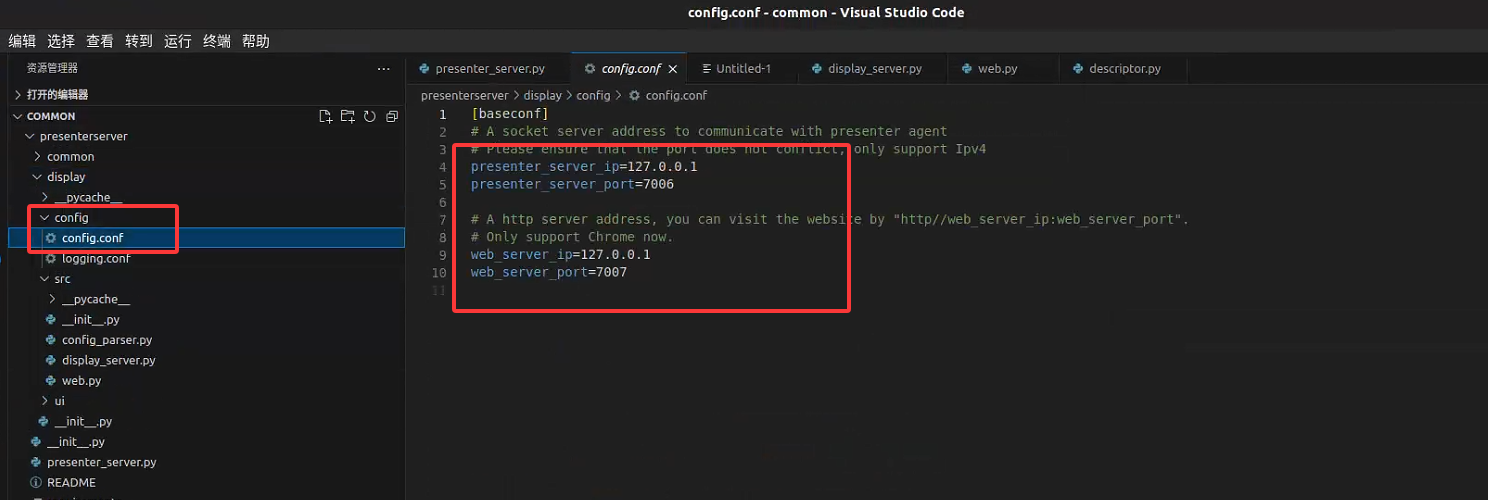Click line number 6 in the gutter

(x=442, y=202)
